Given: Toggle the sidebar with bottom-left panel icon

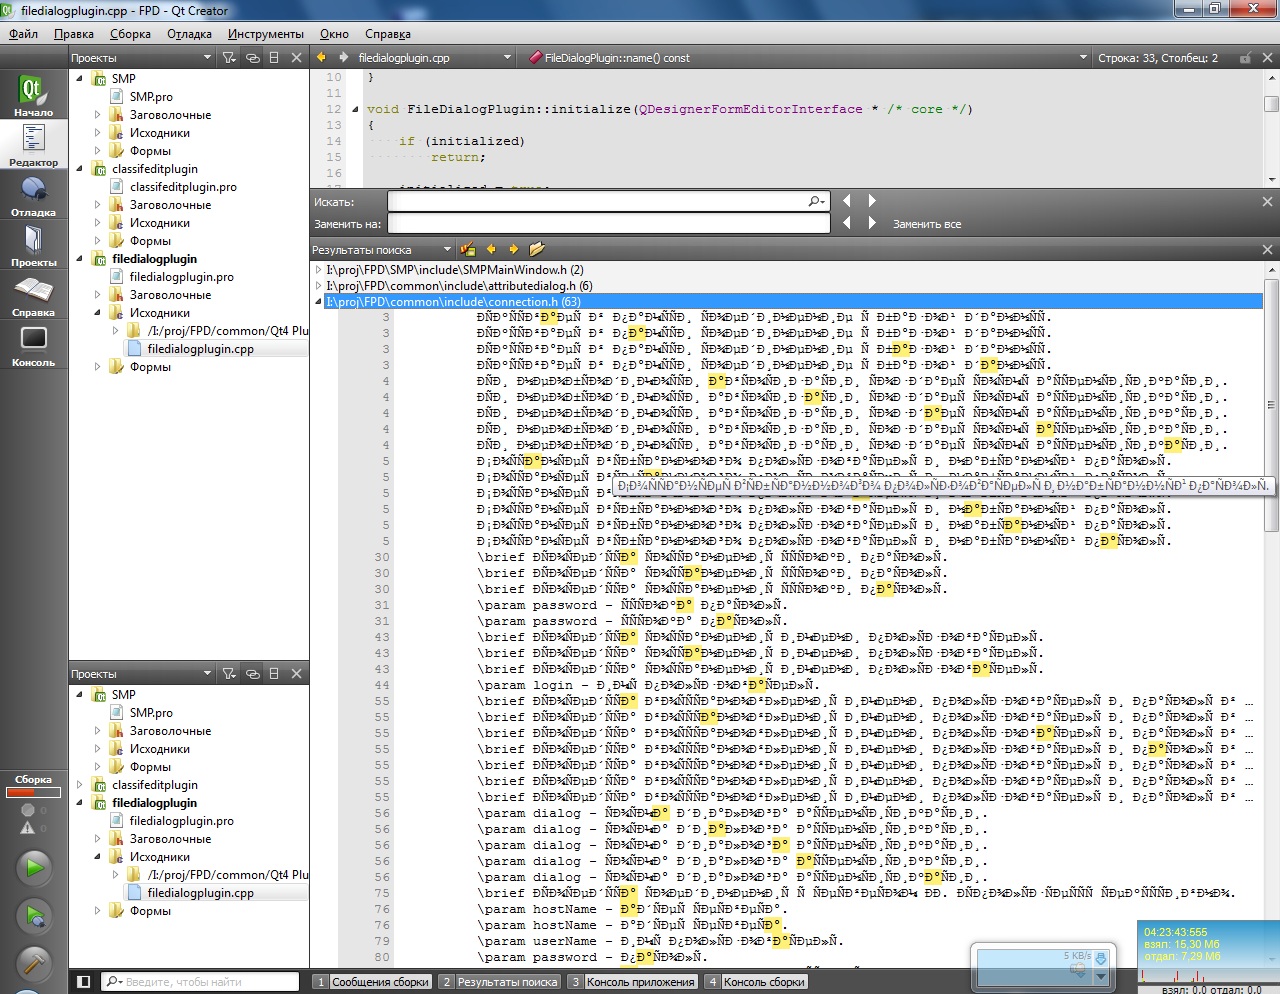Looking at the screenshot, I should point(84,982).
